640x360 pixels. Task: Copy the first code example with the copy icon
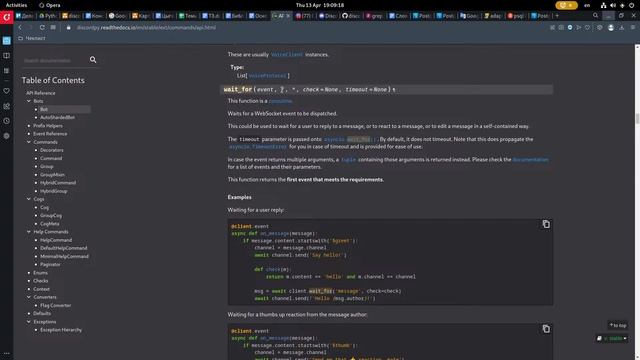tap(546, 224)
